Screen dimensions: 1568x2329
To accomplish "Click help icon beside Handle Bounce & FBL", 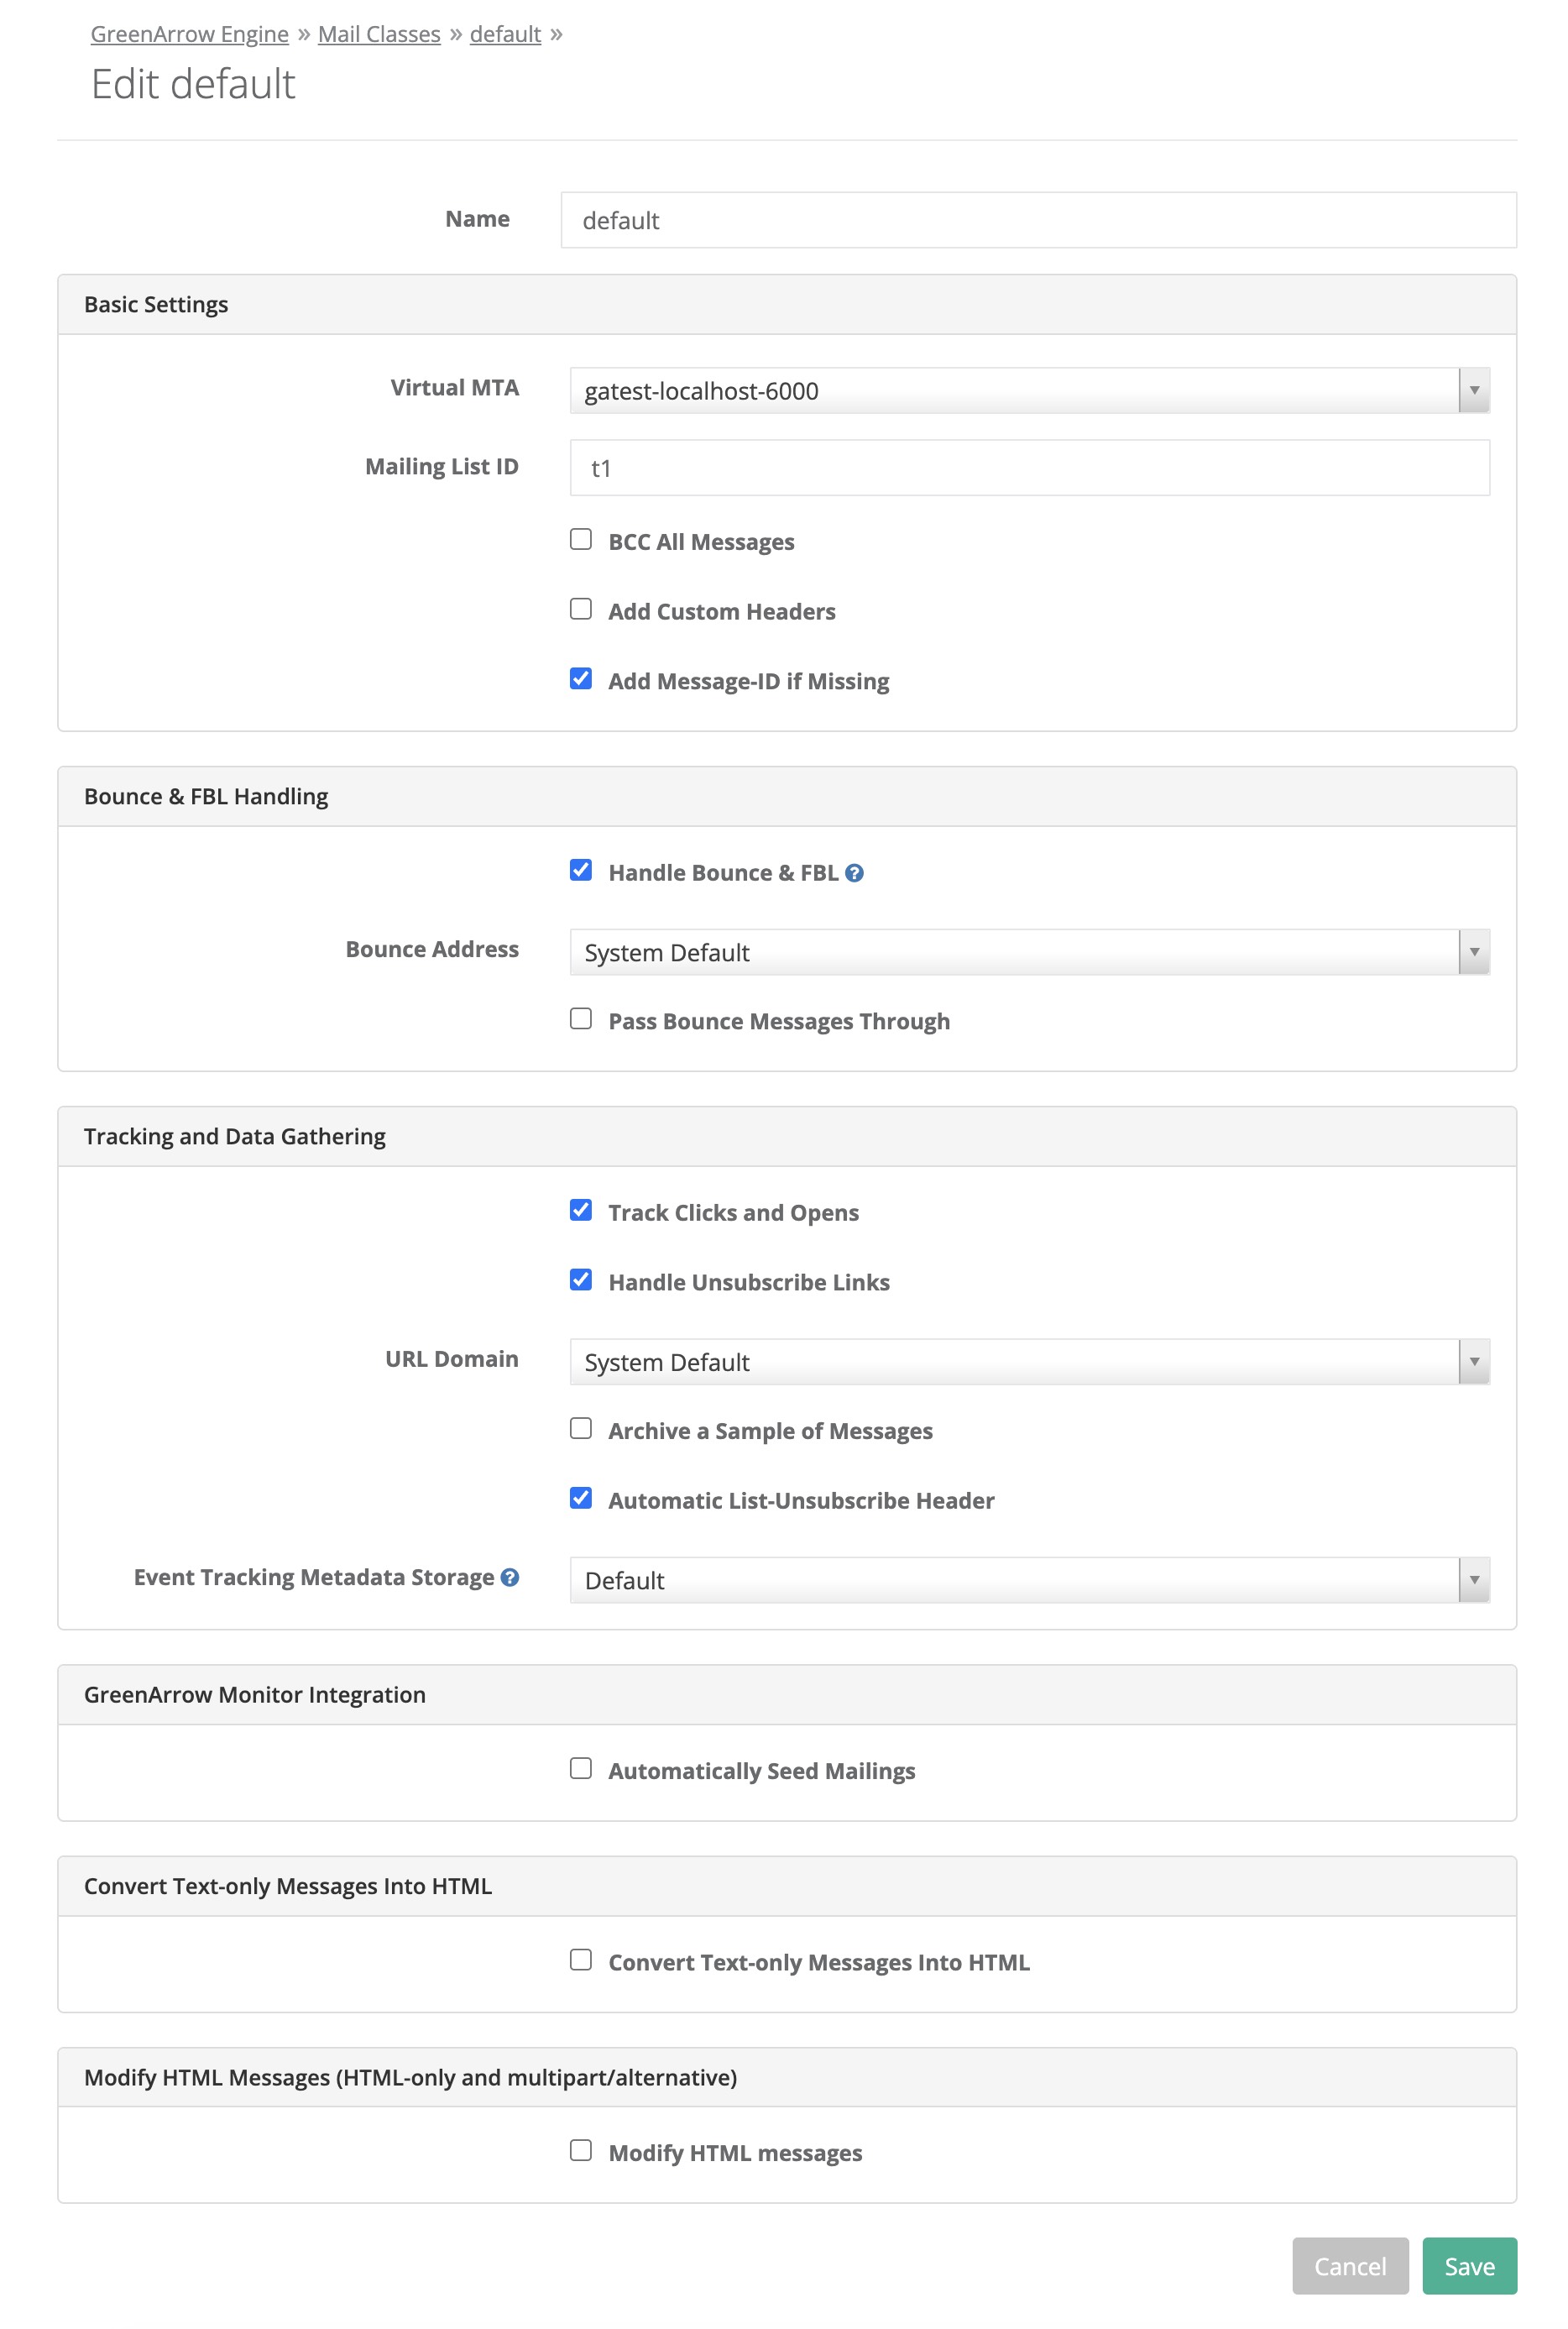I will [854, 873].
